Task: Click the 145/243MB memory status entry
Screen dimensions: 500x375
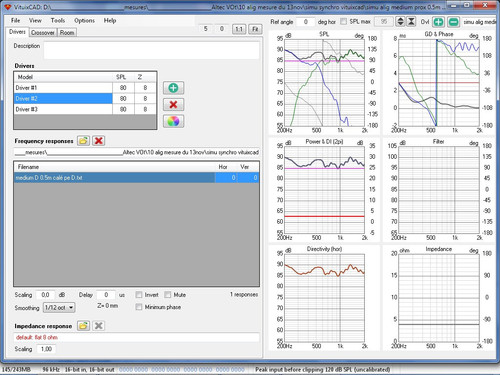Action: click(16, 369)
